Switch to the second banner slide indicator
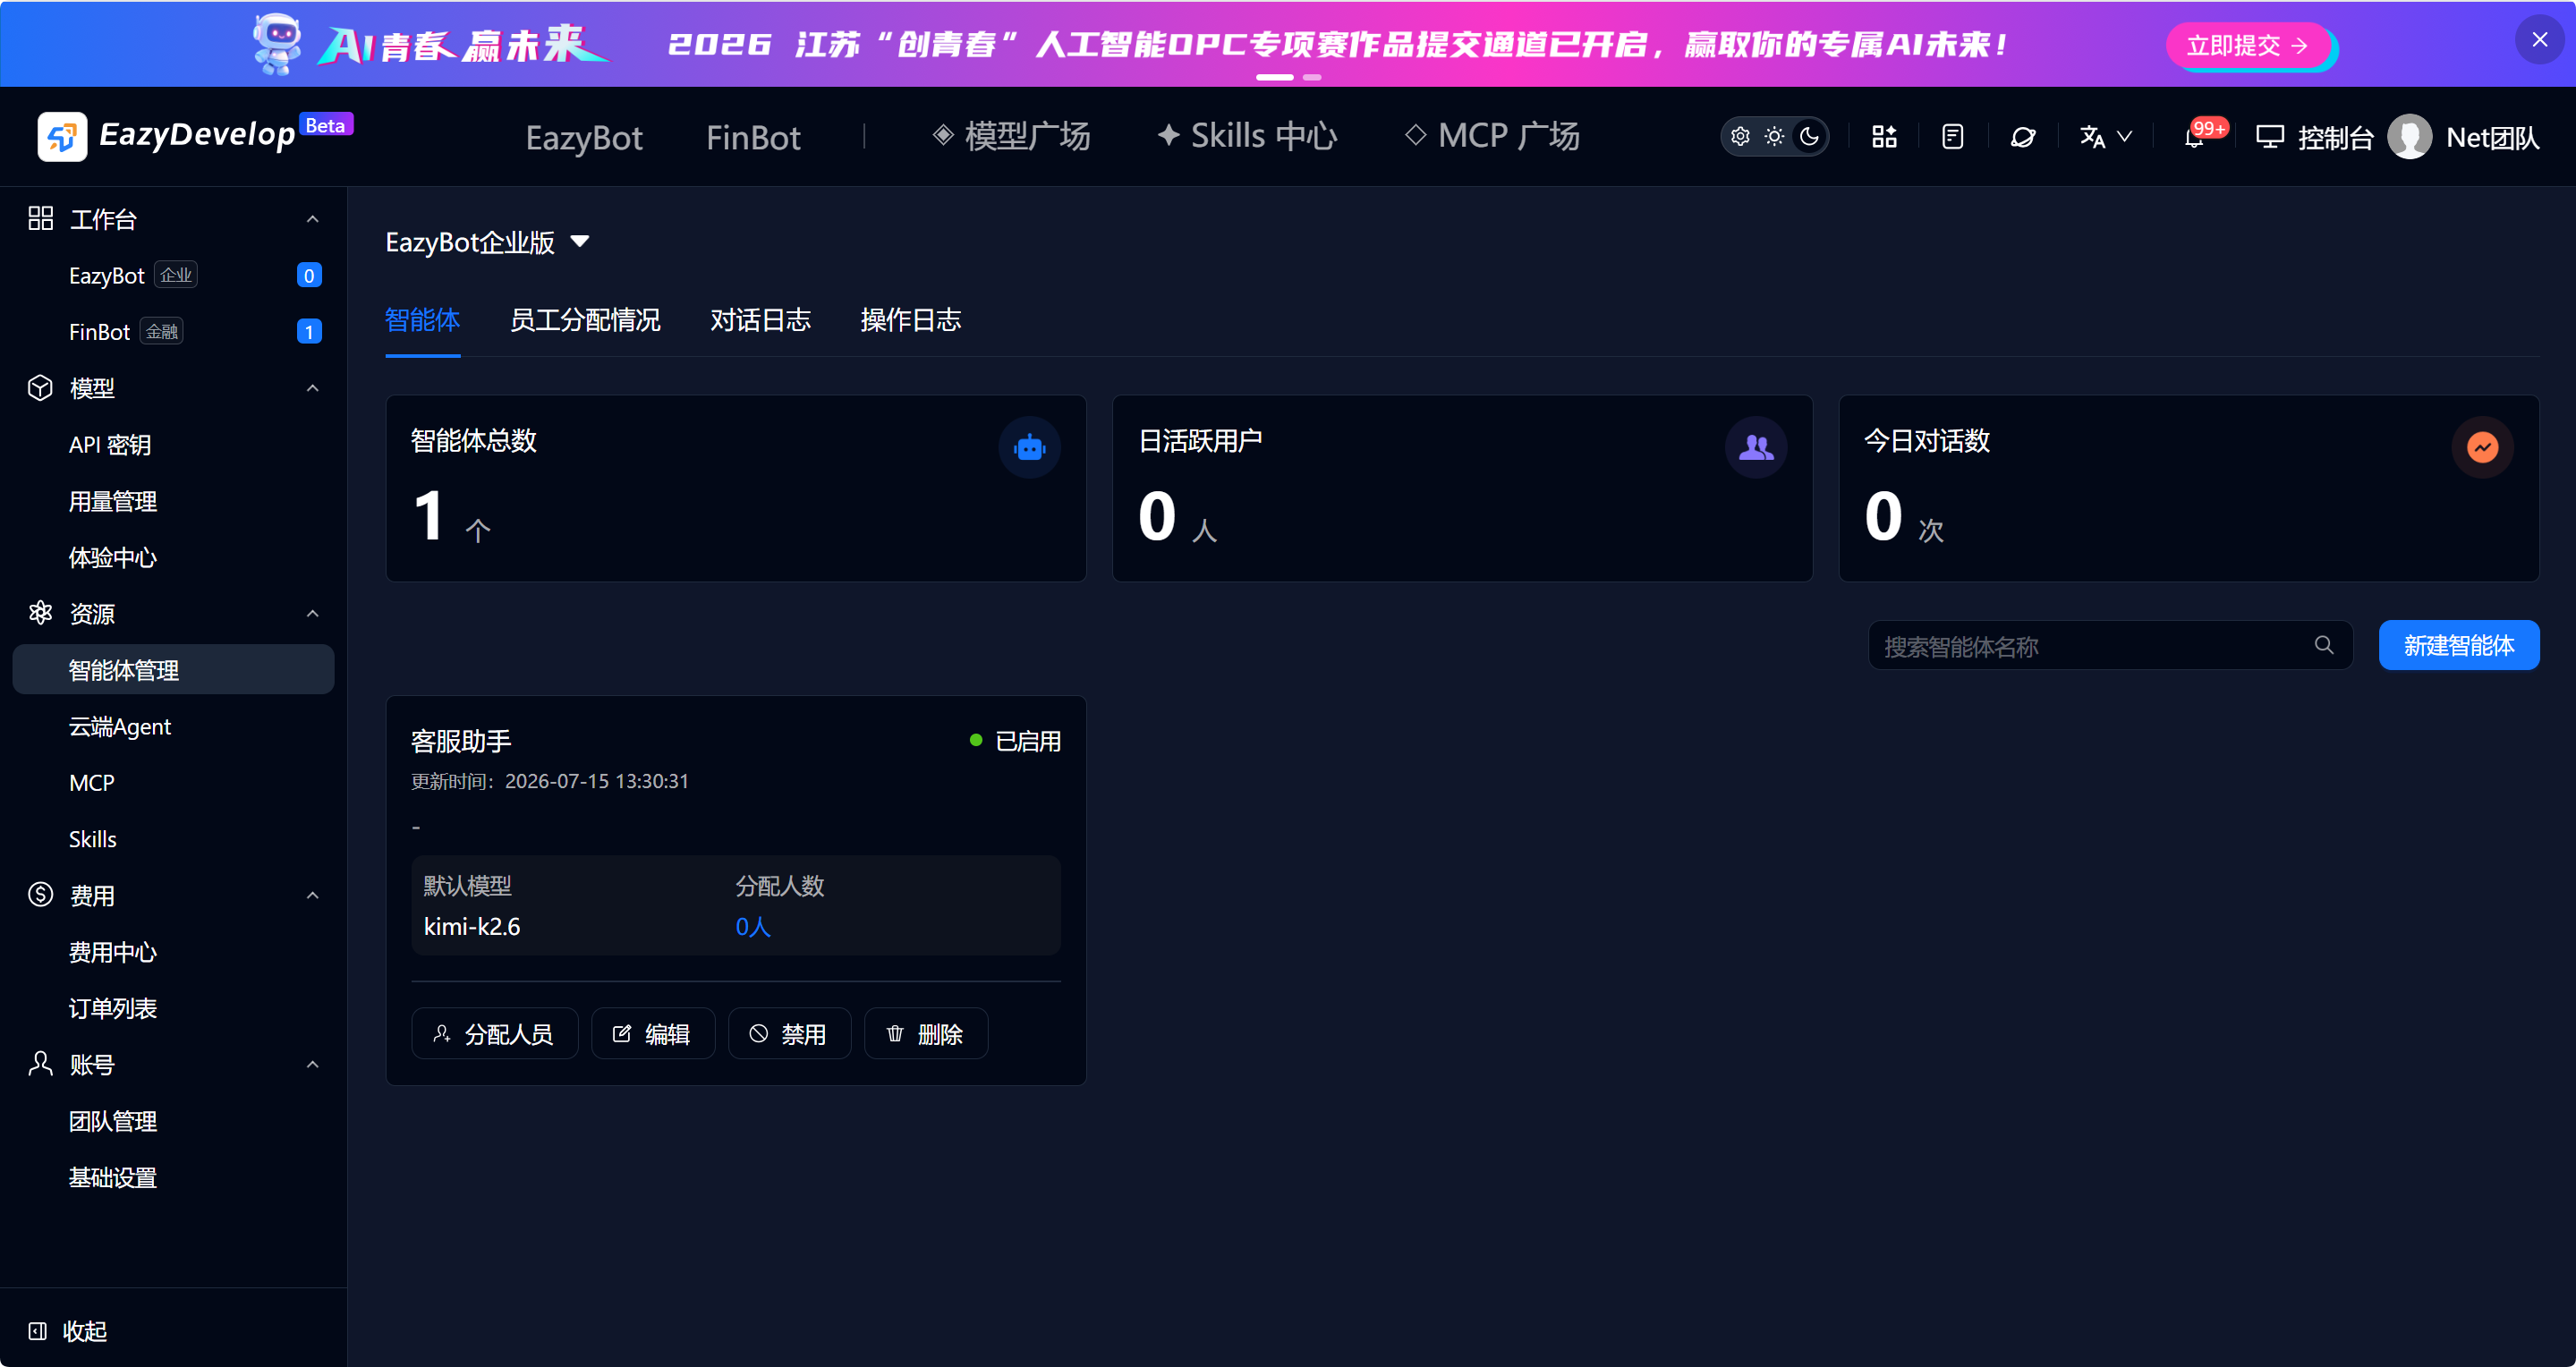Viewport: 2576px width, 1367px height. 1311,77
